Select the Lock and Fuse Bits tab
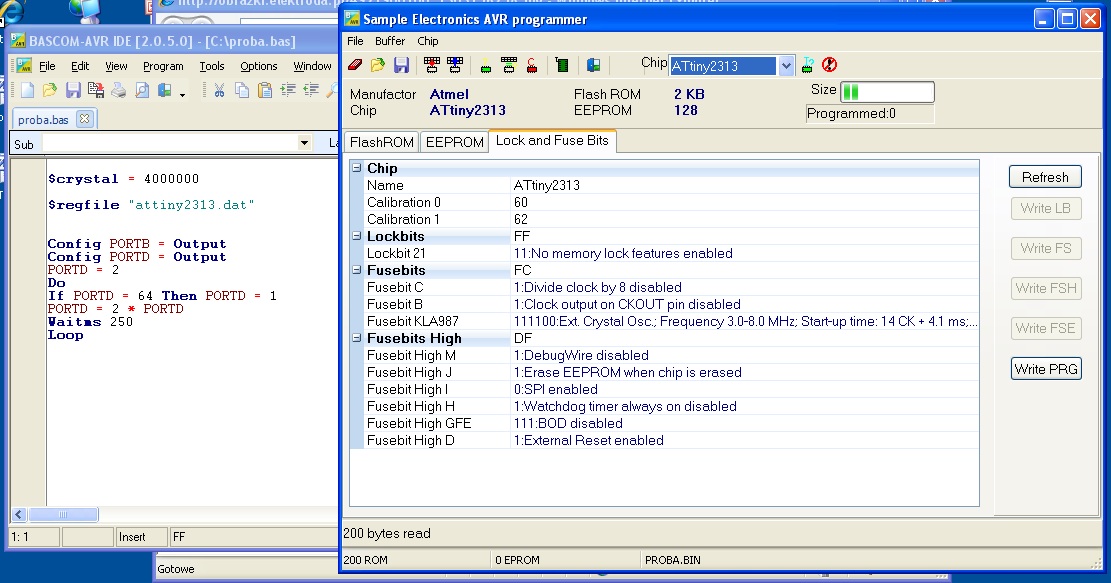Image resolution: width=1111 pixels, height=583 pixels. (x=552, y=140)
